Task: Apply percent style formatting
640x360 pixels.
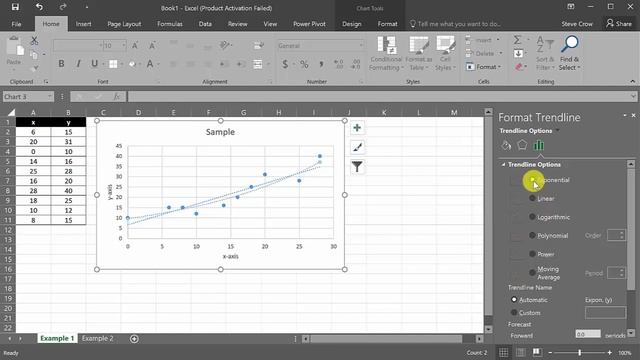Action: click(x=304, y=64)
